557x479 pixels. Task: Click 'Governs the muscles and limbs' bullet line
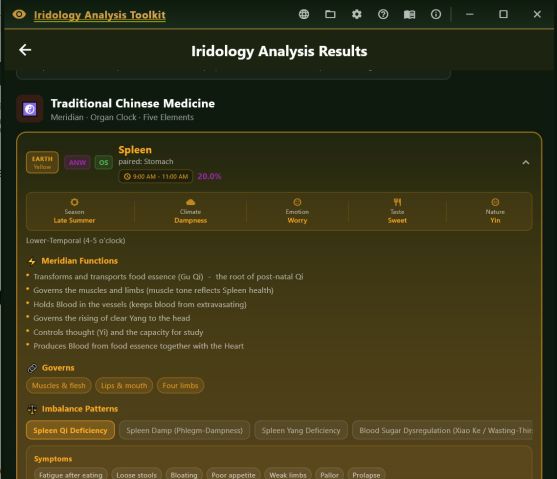pyautogui.click(x=153, y=290)
